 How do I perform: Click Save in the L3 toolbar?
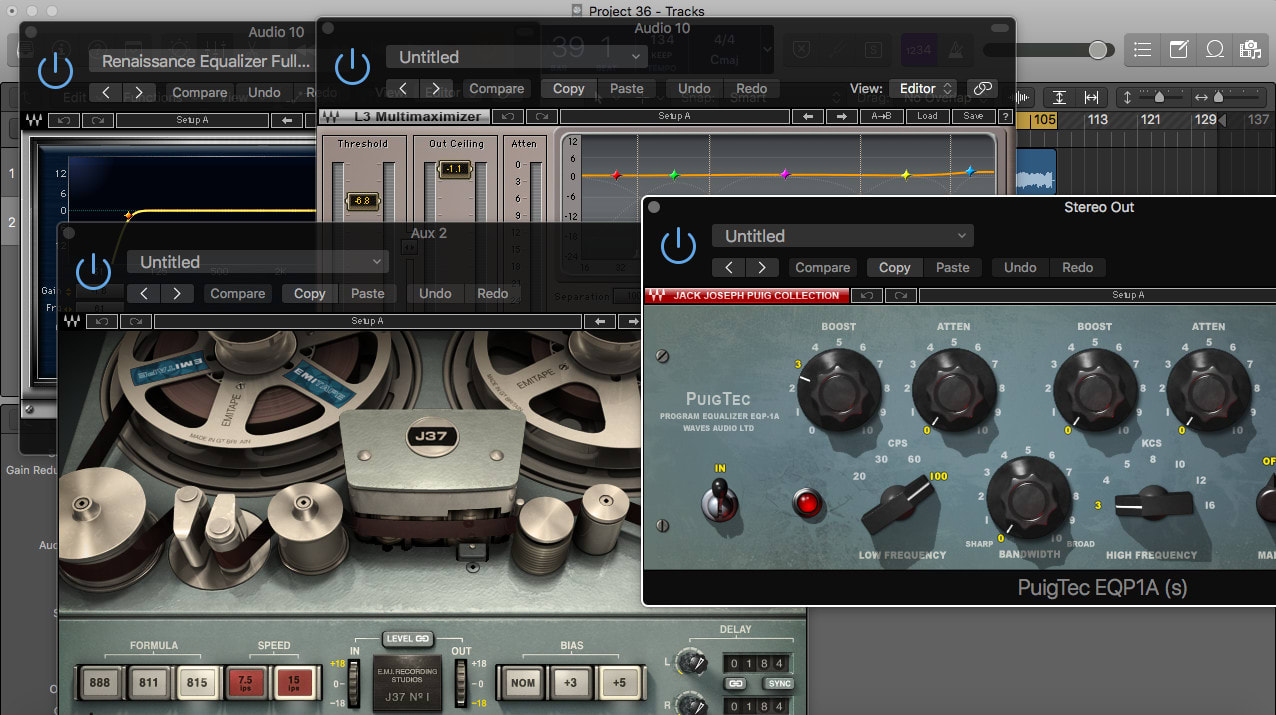click(x=973, y=116)
